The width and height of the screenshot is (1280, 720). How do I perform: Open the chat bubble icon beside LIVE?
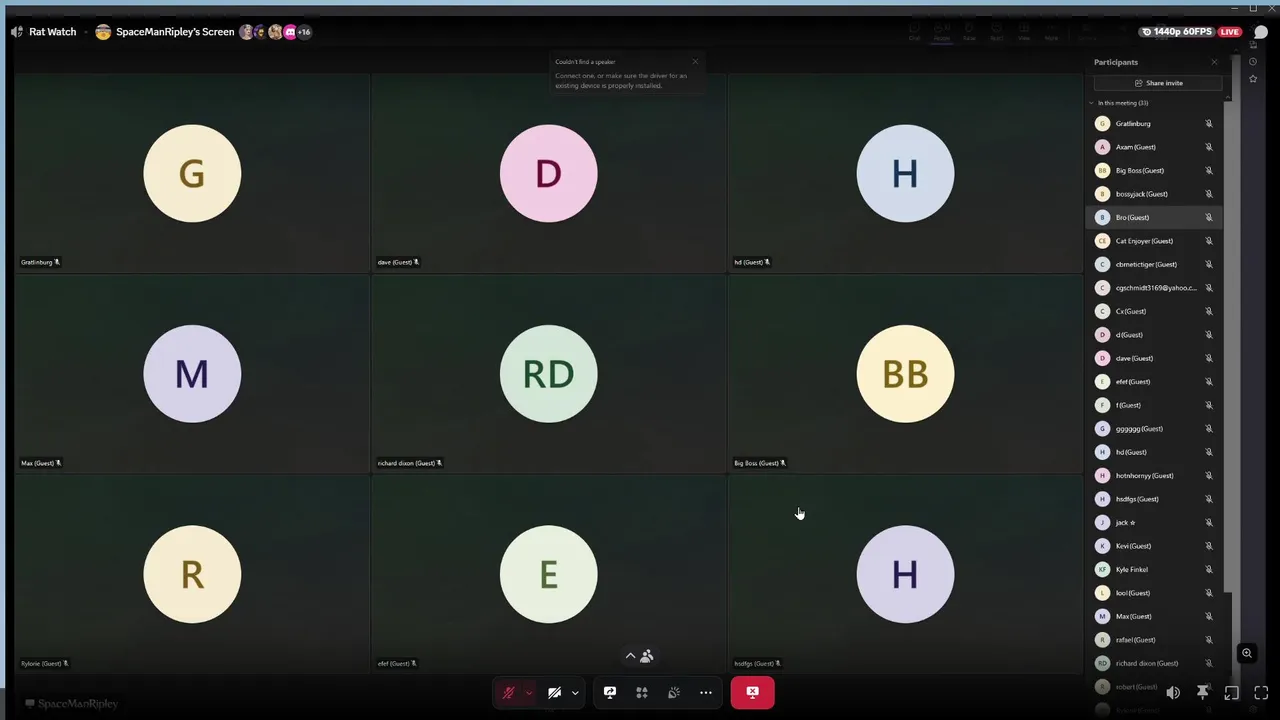1261,32
